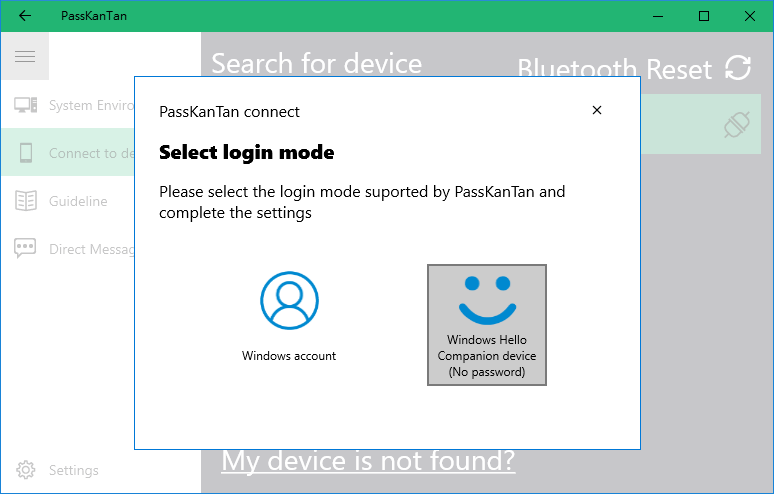Open the hamburger navigation menu
The height and width of the screenshot is (494, 774).
point(25,56)
